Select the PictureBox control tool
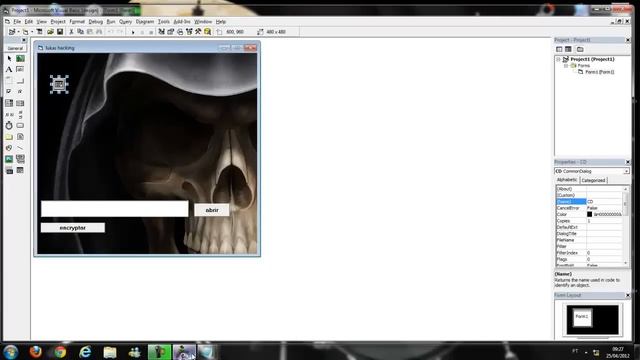This screenshot has height=360, width=640. coord(20,59)
